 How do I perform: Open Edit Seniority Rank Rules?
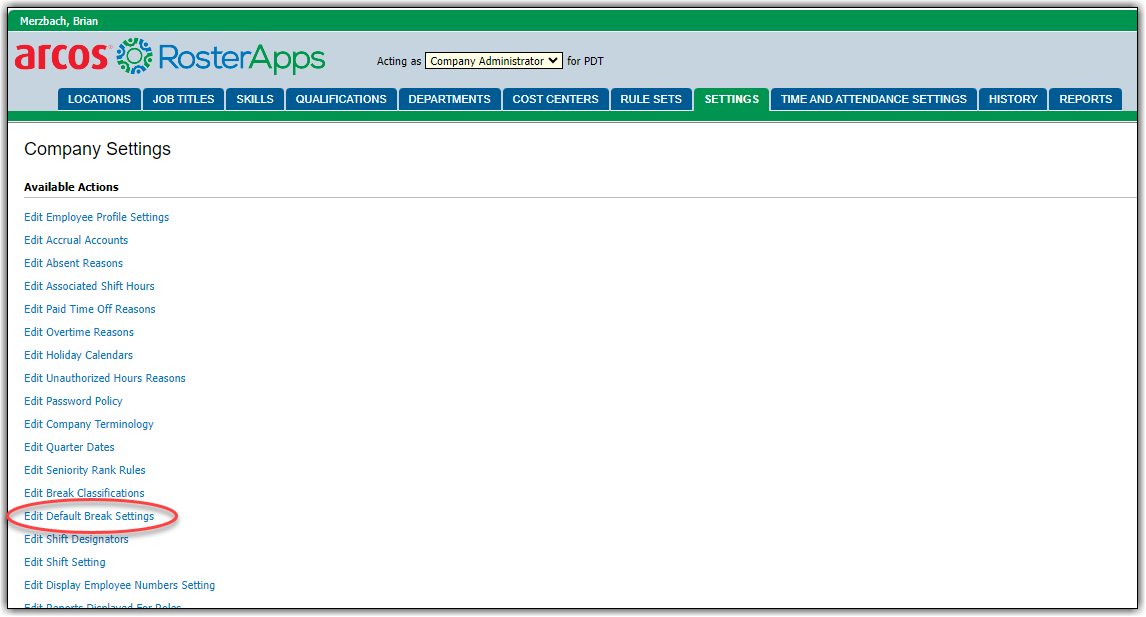[84, 470]
